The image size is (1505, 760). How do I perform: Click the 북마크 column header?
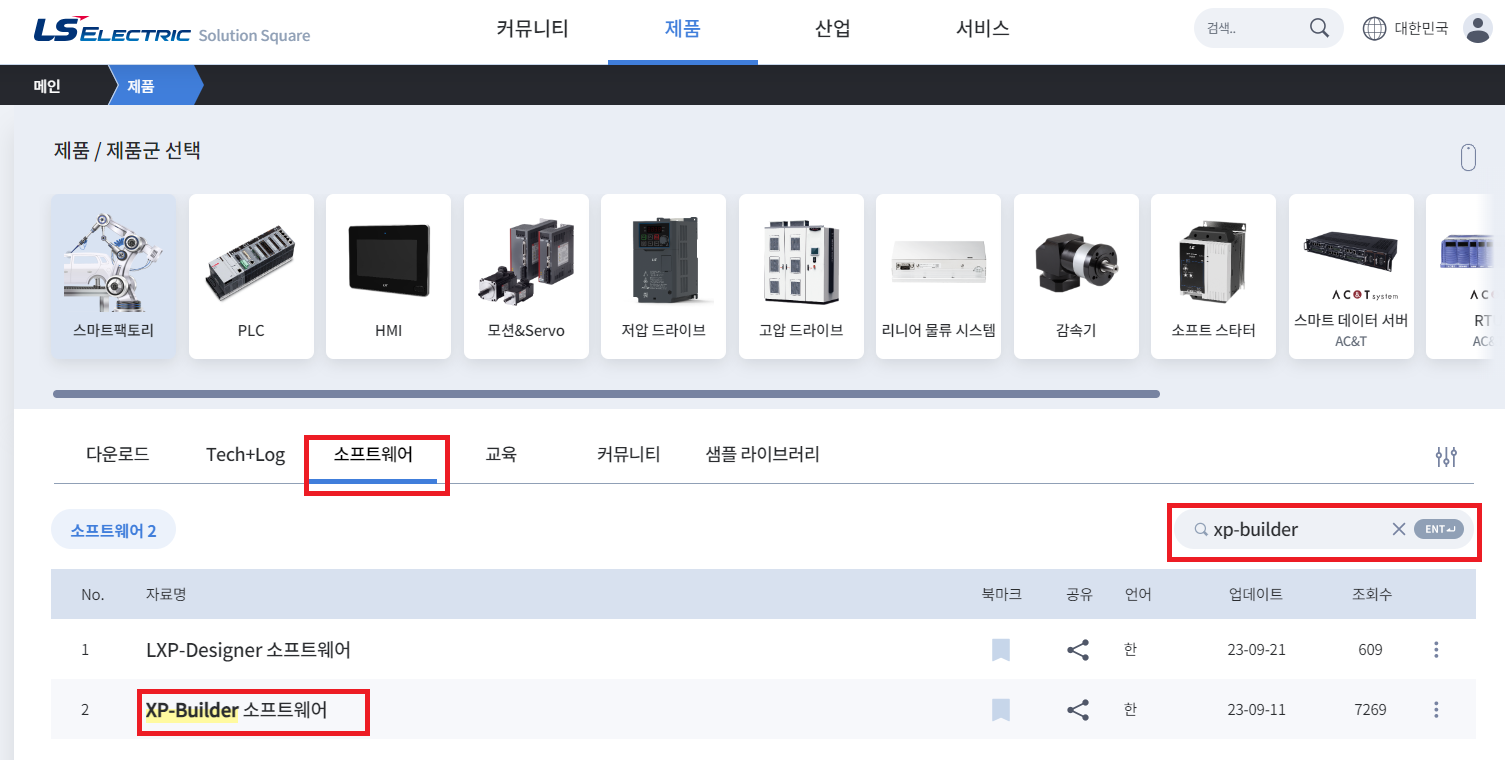pyautogui.click(x=1002, y=594)
